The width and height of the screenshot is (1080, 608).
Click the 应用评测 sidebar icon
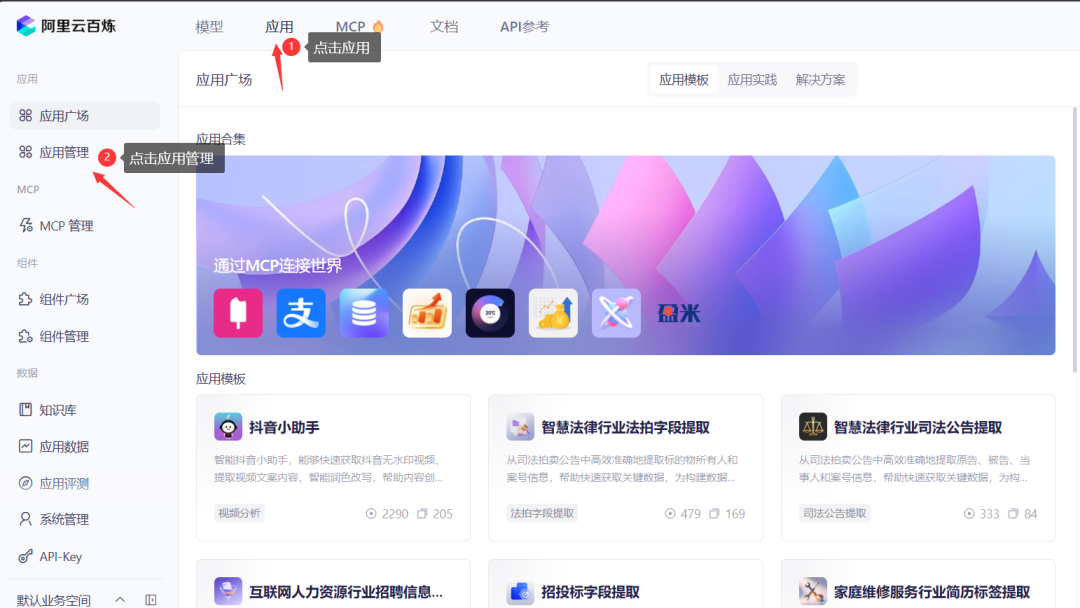tap(25, 483)
